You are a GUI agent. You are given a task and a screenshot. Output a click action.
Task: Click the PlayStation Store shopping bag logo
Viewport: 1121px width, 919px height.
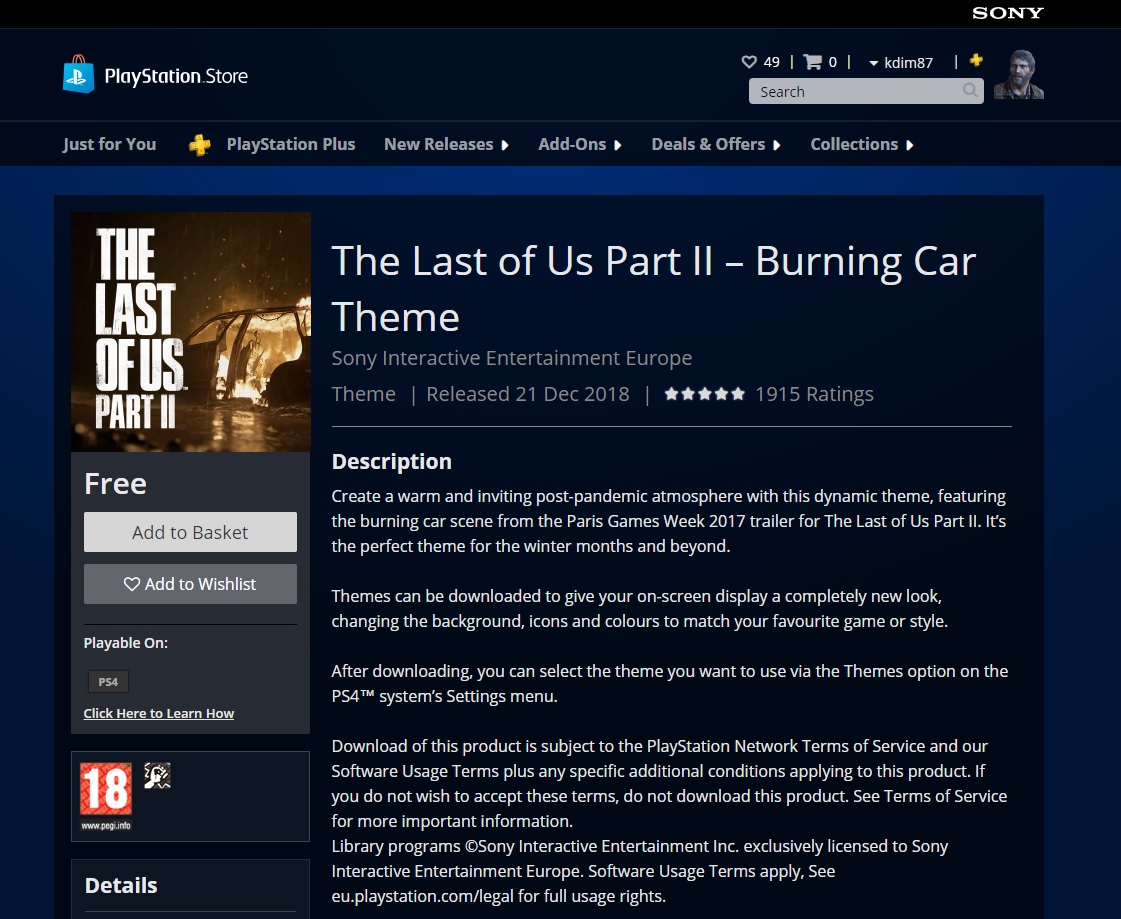click(78, 76)
